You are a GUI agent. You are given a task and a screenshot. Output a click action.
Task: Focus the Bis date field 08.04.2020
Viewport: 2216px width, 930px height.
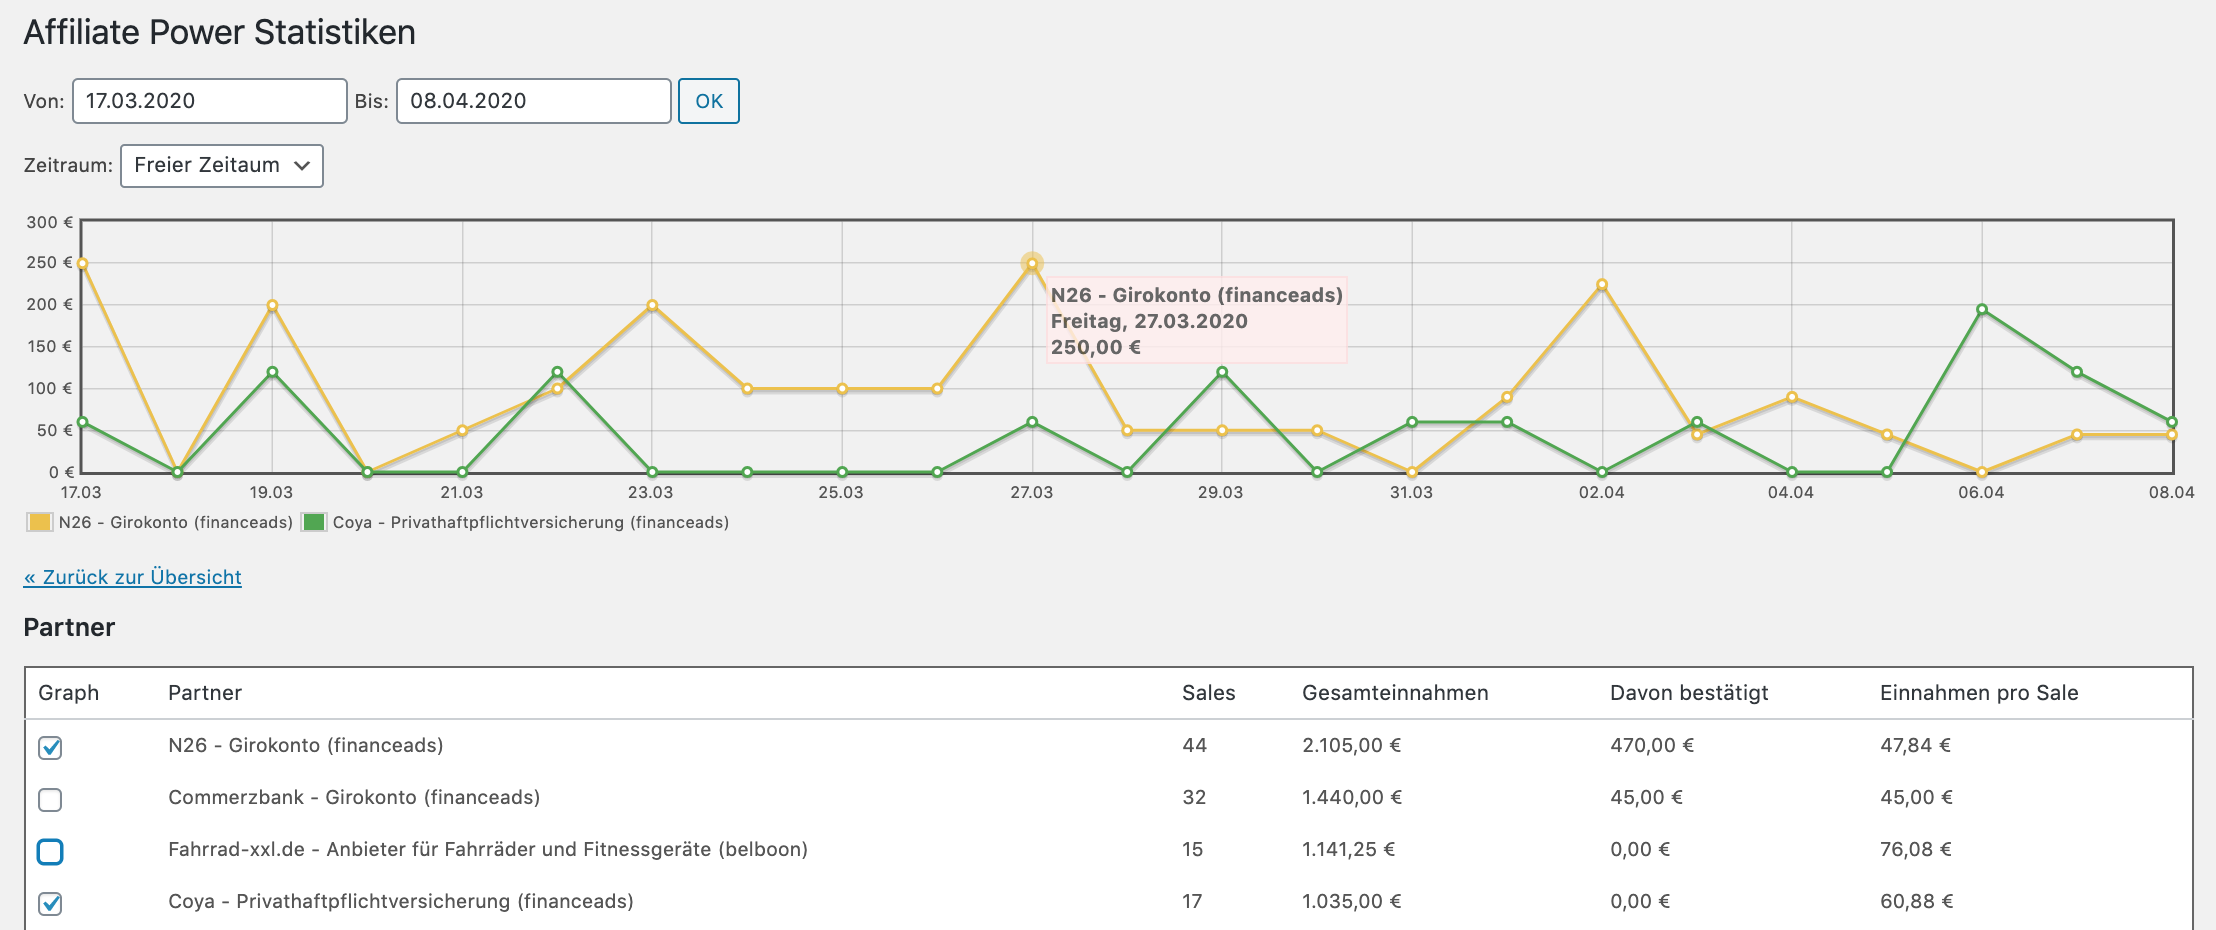tap(534, 101)
